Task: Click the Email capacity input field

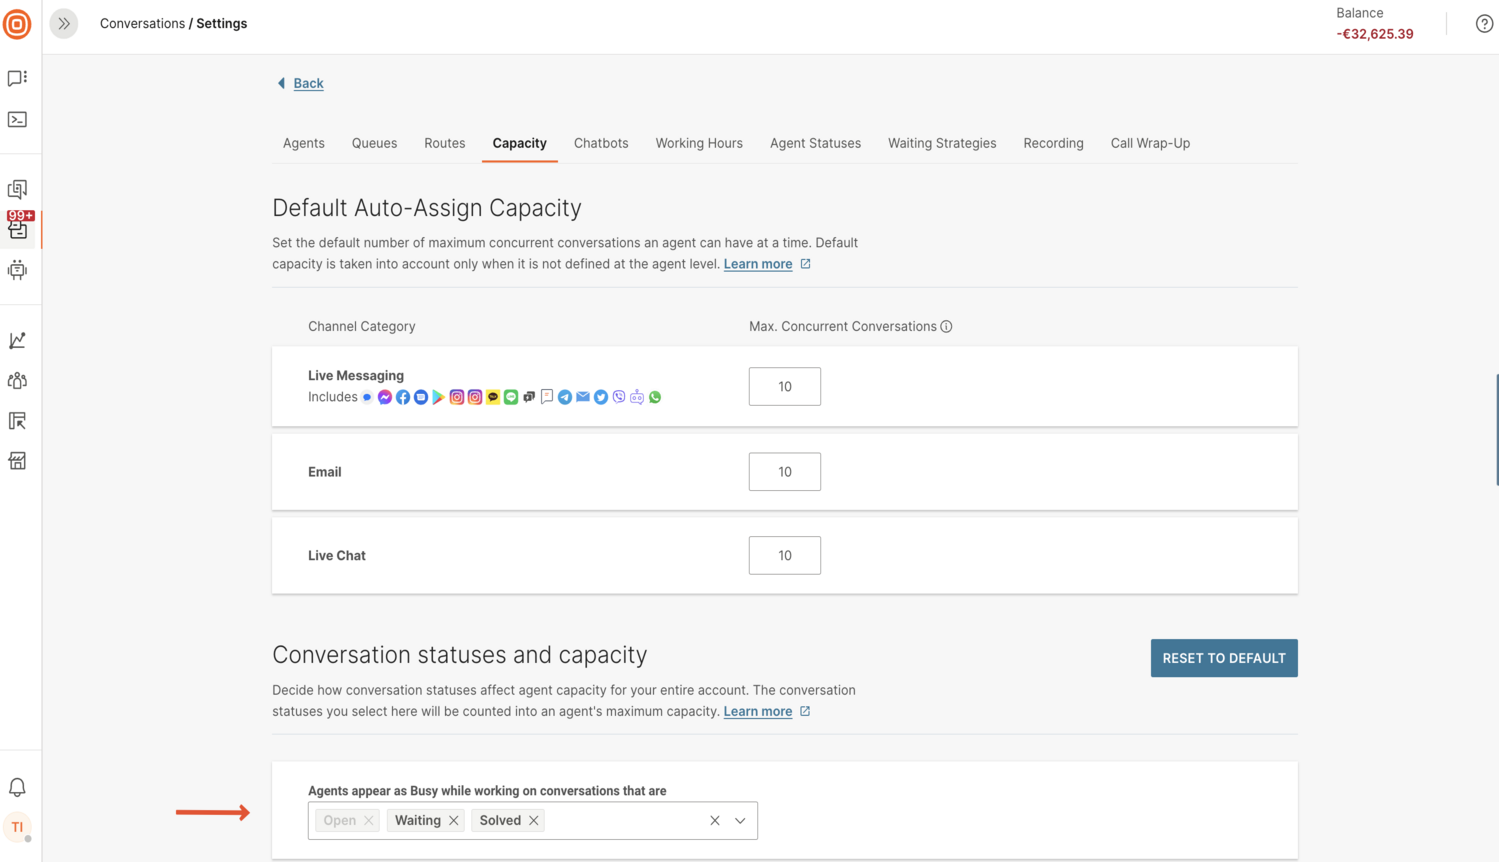Action: point(785,472)
